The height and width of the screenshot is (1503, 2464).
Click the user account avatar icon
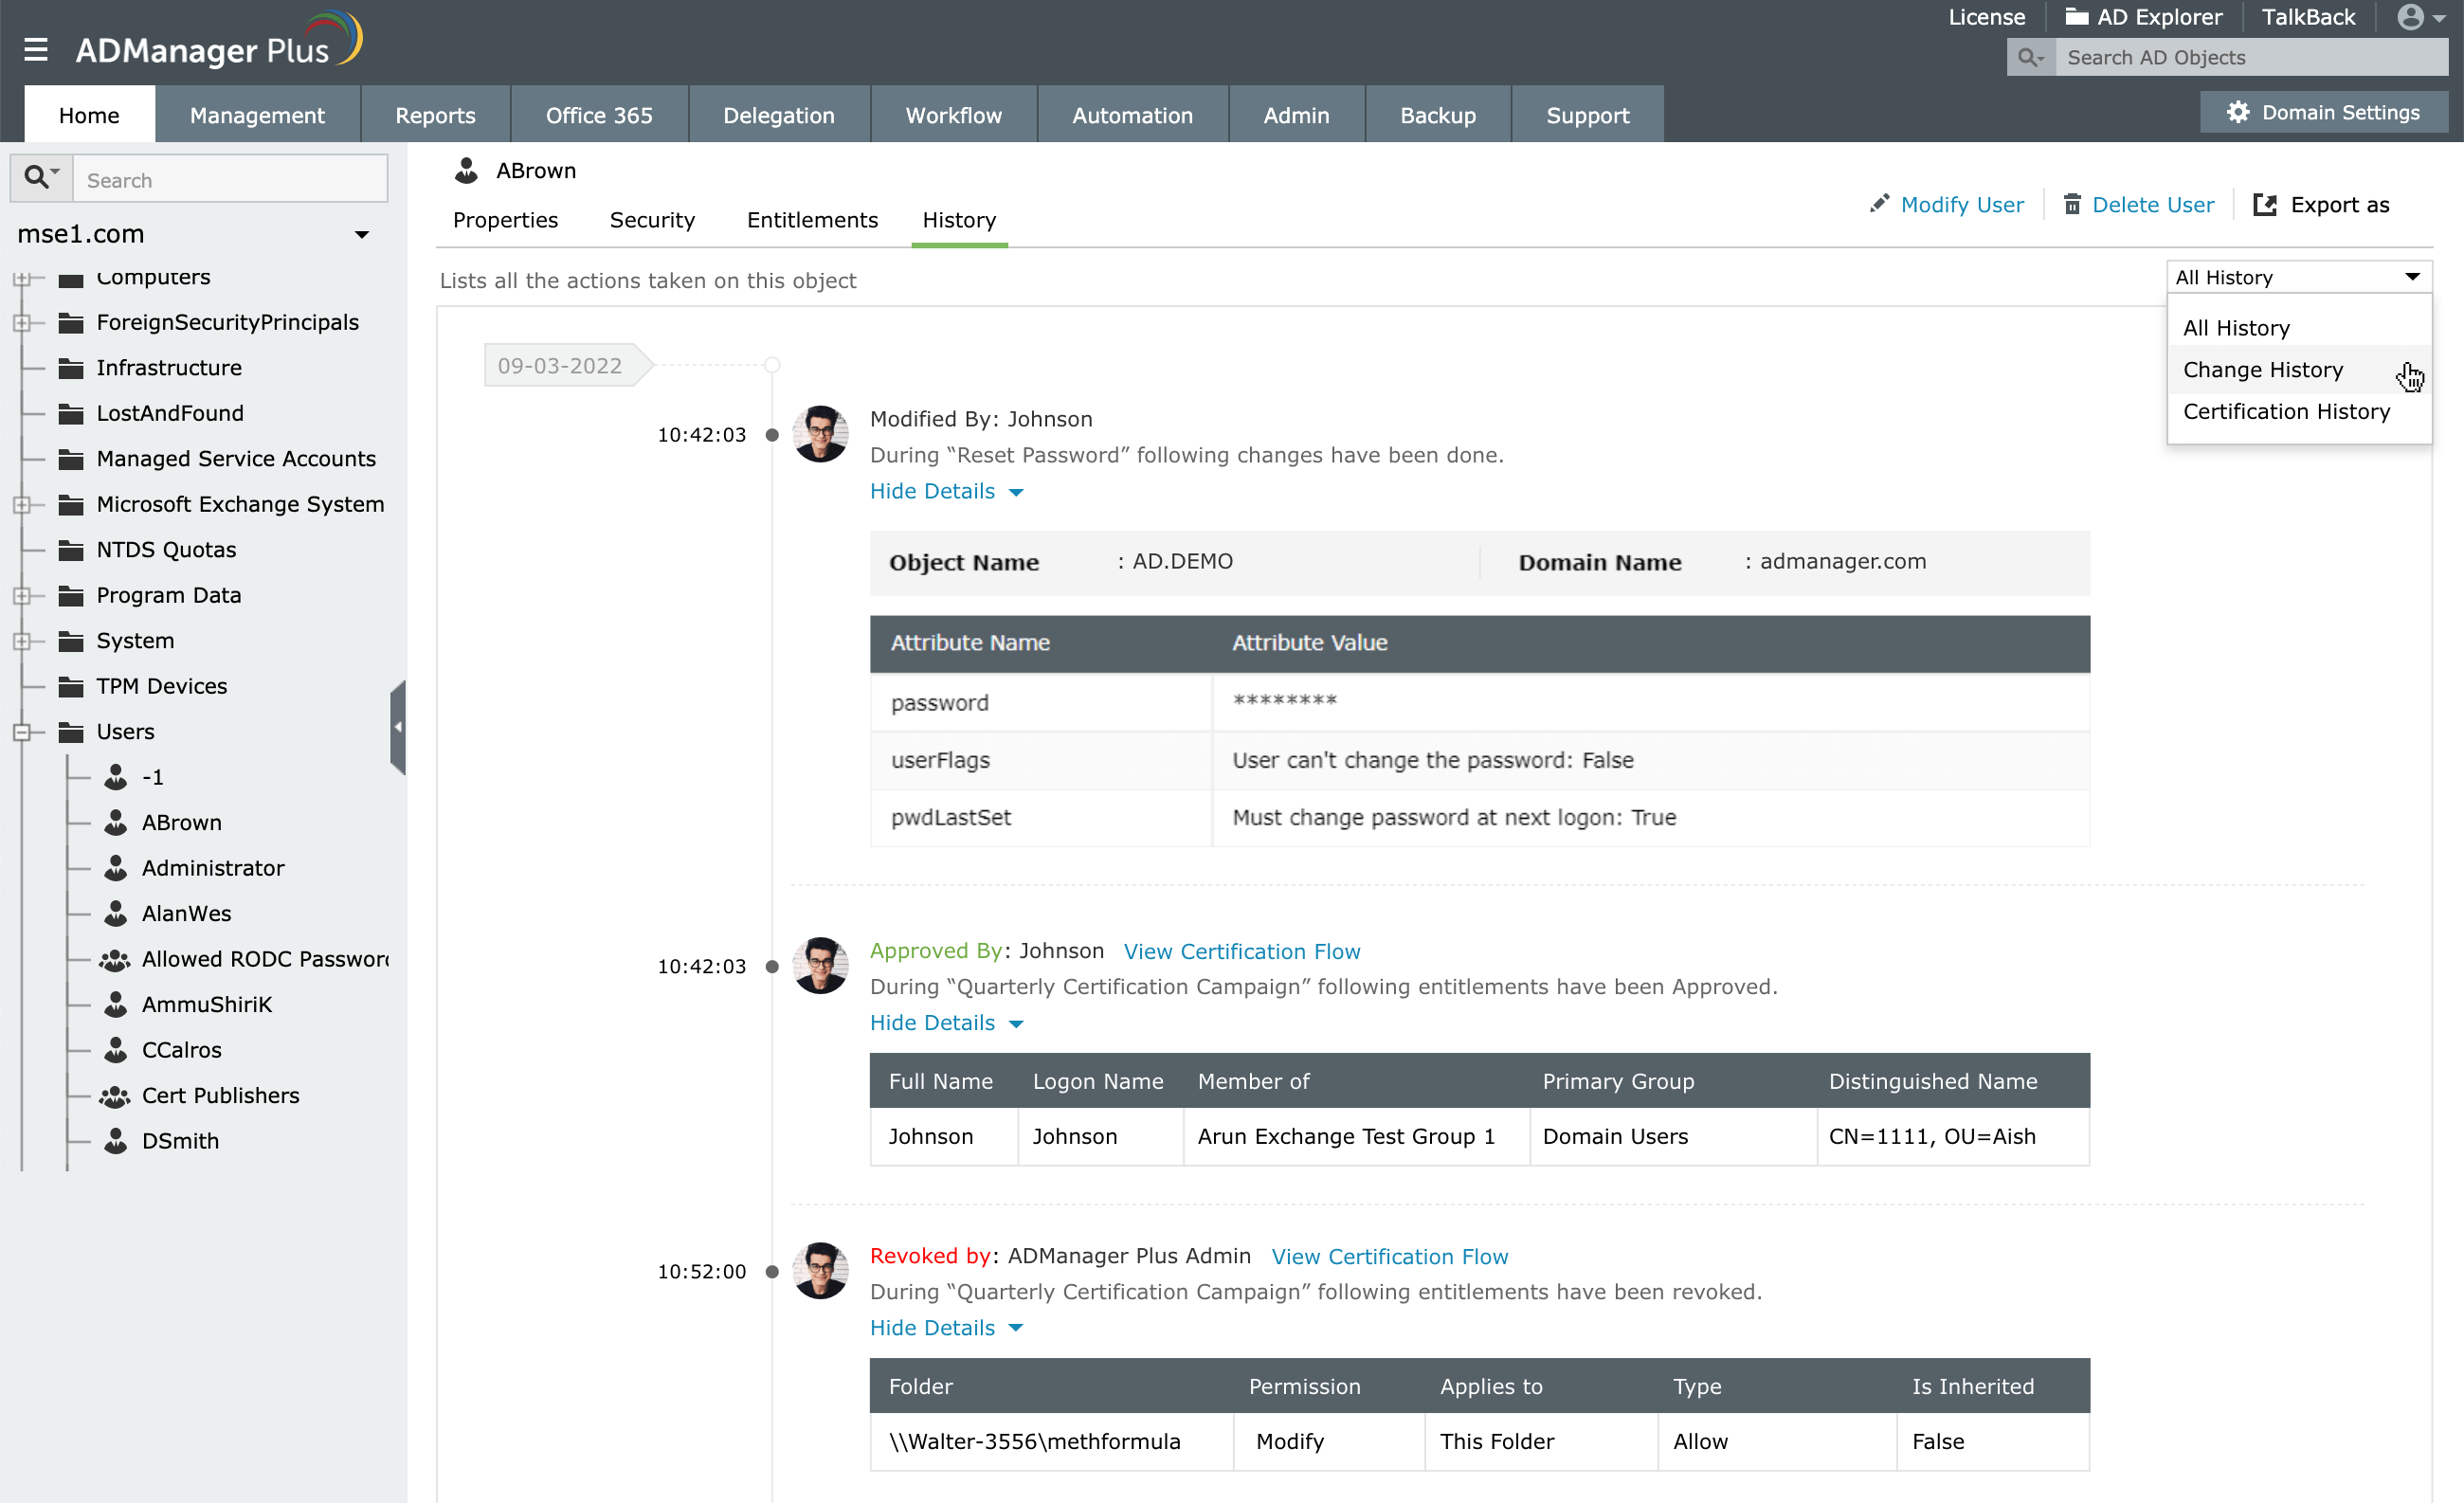tap(2410, 18)
